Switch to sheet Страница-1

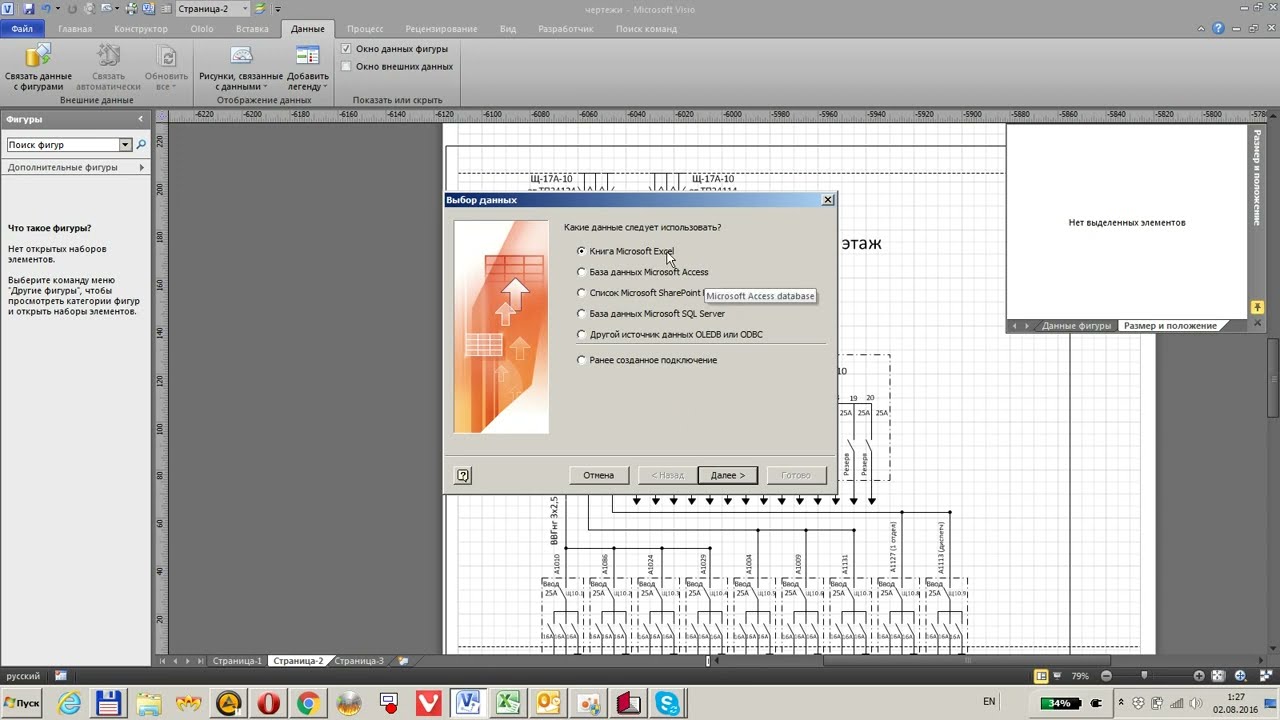(x=236, y=661)
